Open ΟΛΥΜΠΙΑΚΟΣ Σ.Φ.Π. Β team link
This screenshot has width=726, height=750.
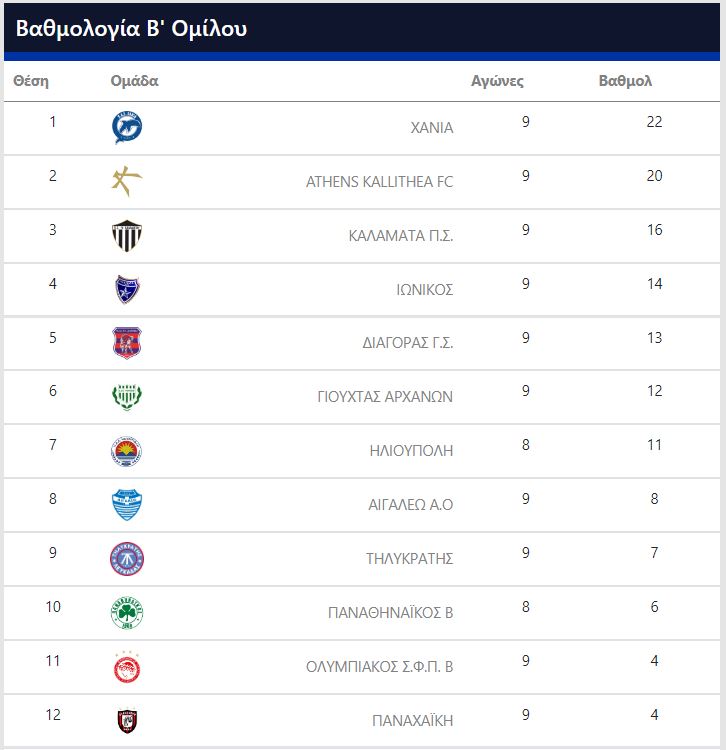pyautogui.click(x=379, y=667)
